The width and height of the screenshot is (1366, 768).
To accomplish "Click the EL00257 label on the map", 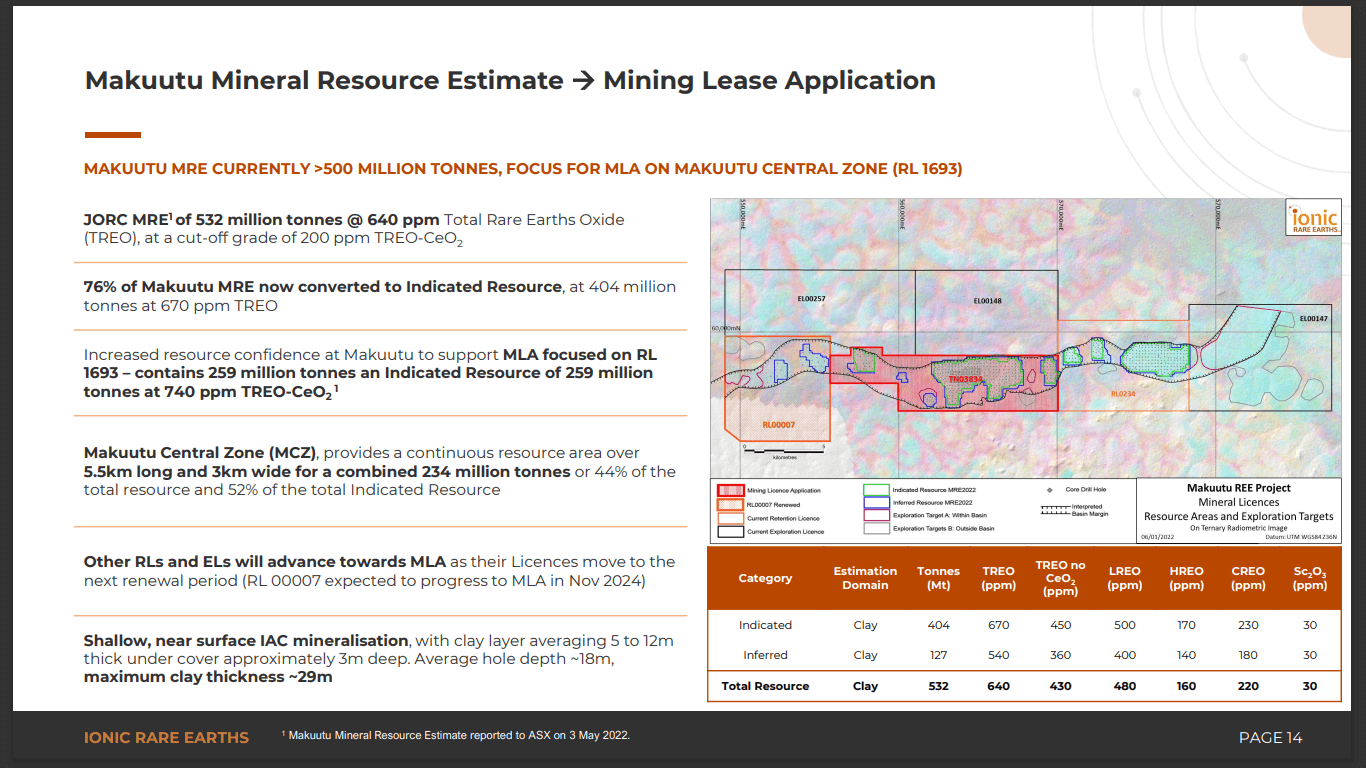I will (x=811, y=299).
